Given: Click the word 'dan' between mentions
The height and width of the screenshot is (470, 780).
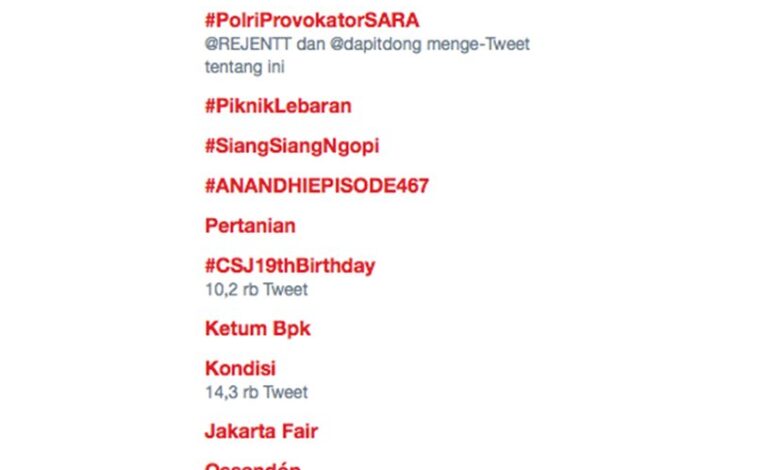Looking at the screenshot, I should click(x=310, y=44).
